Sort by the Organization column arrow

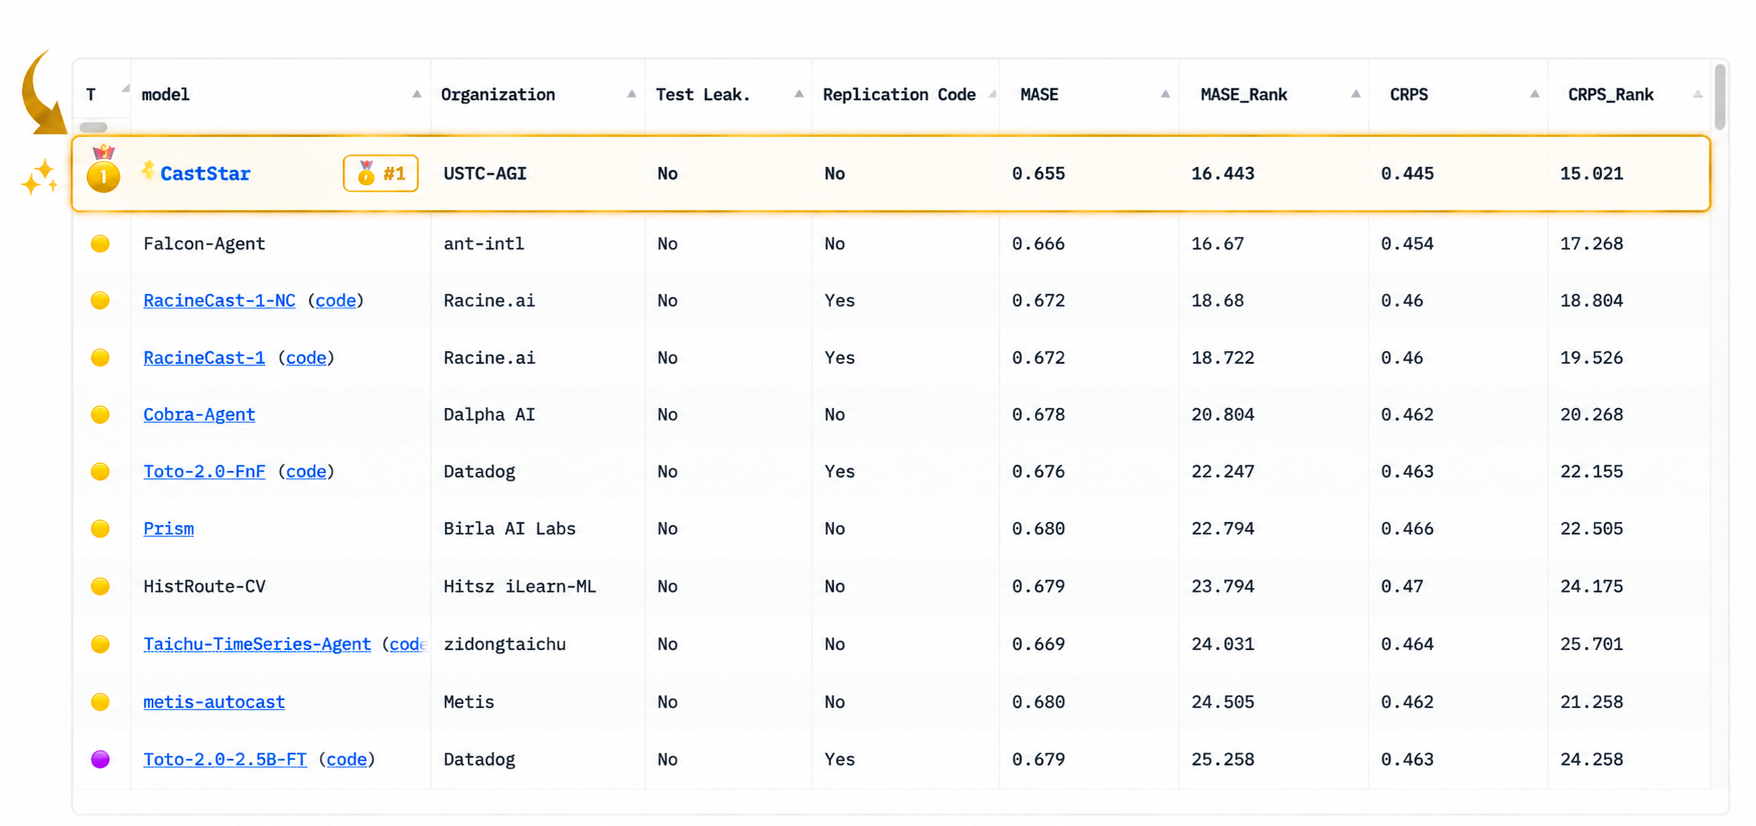point(631,94)
